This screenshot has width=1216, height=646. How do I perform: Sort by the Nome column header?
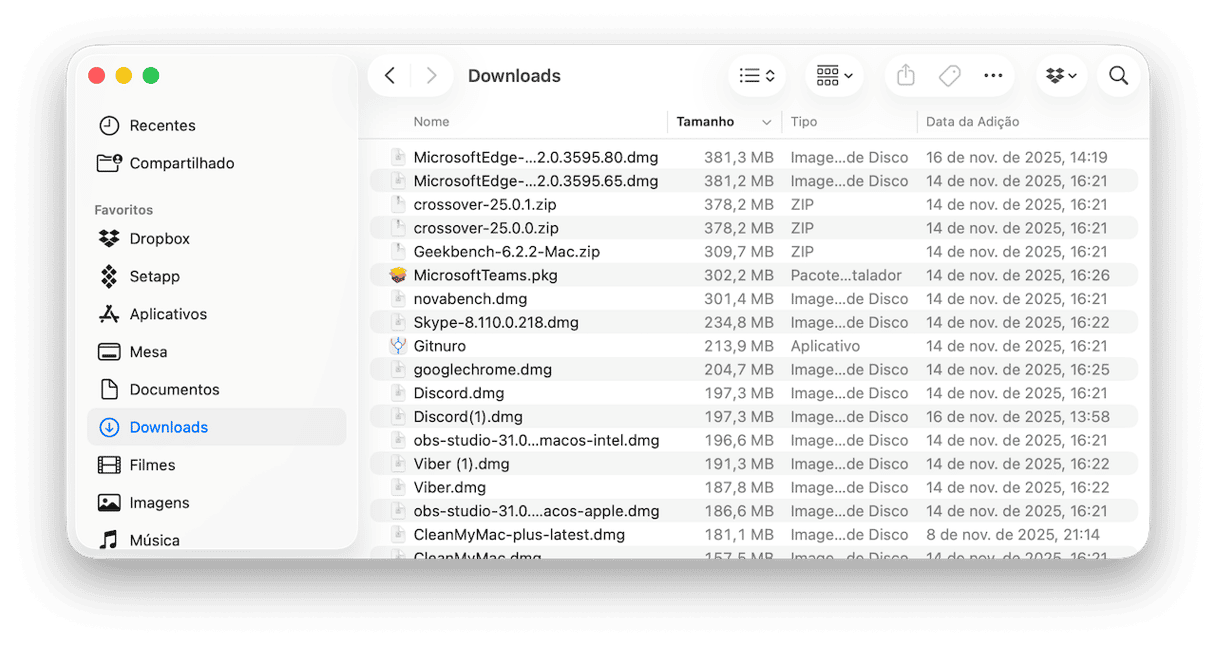[x=431, y=122]
